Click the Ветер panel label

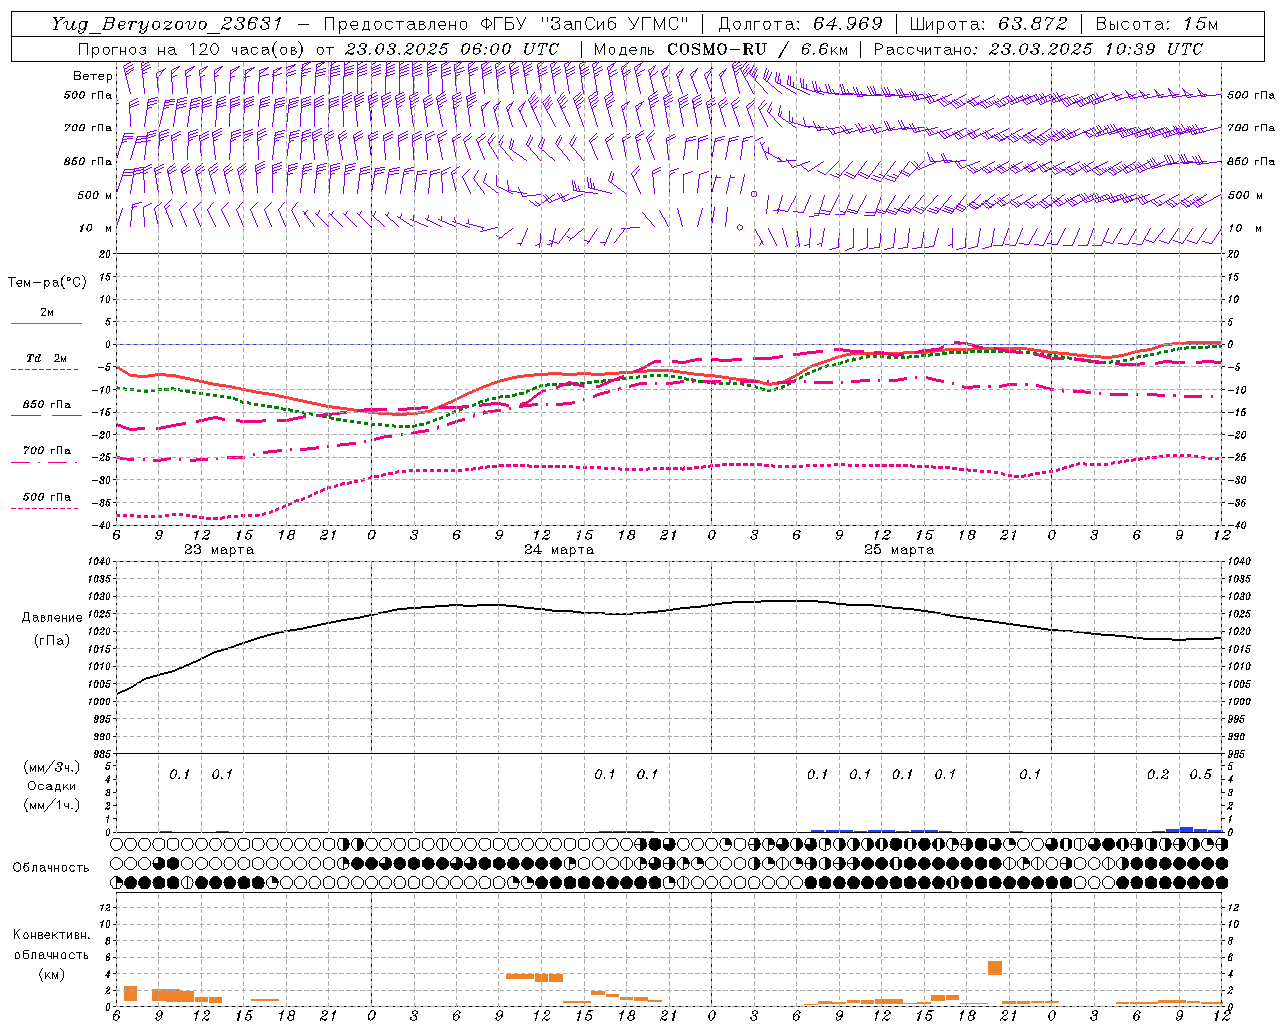(92, 76)
